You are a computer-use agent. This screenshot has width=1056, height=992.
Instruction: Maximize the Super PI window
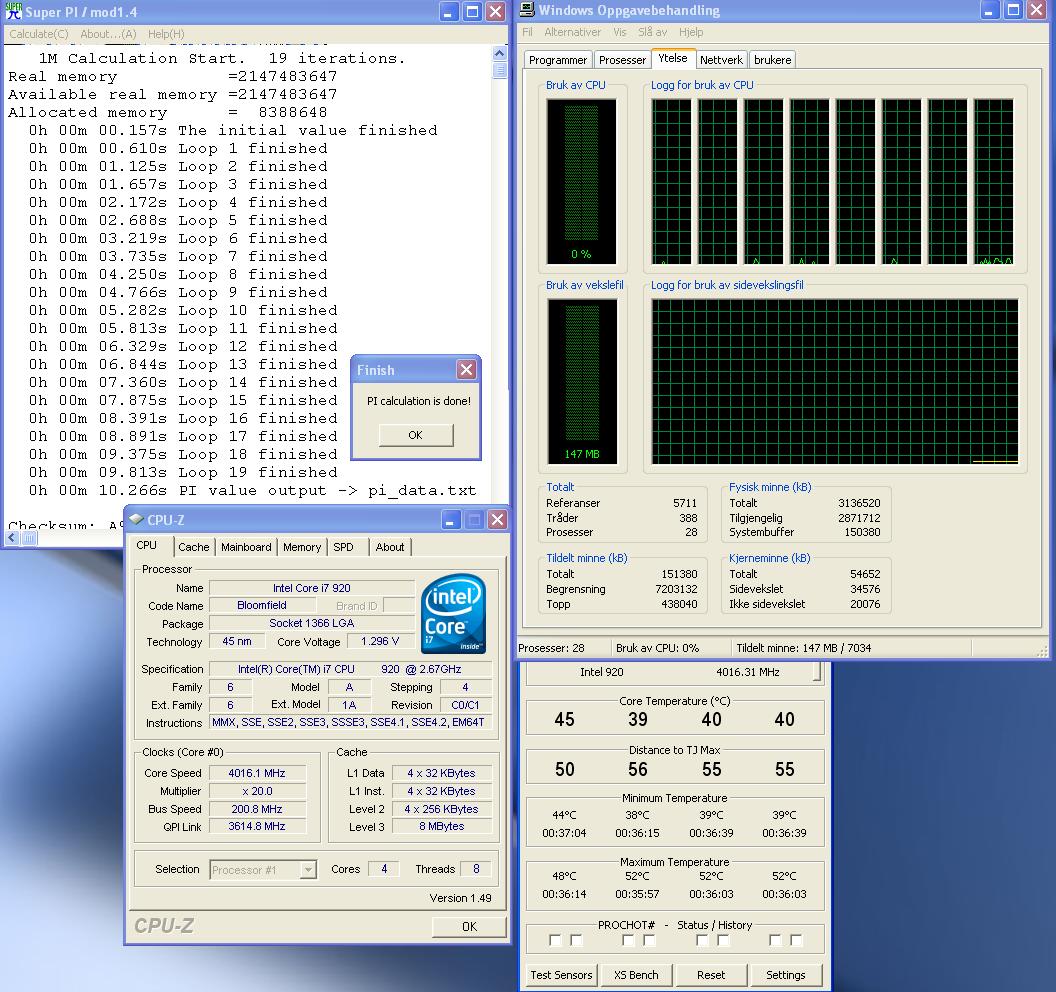[473, 11]
